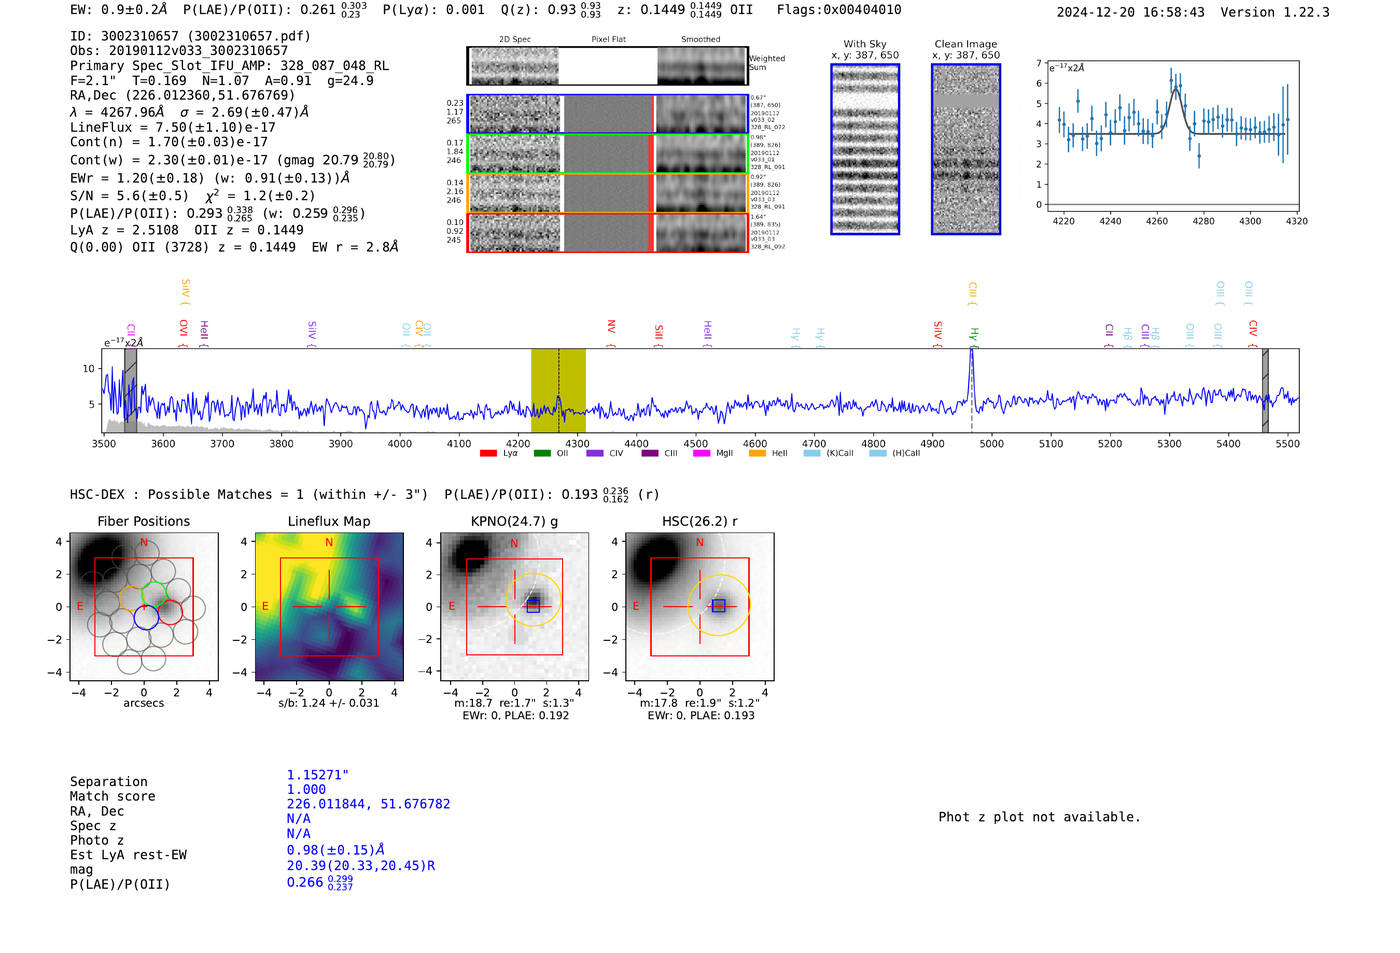
Task: Click the Est LyA rest-EW value 0.98(±0.15)Å
Action: 336,850
